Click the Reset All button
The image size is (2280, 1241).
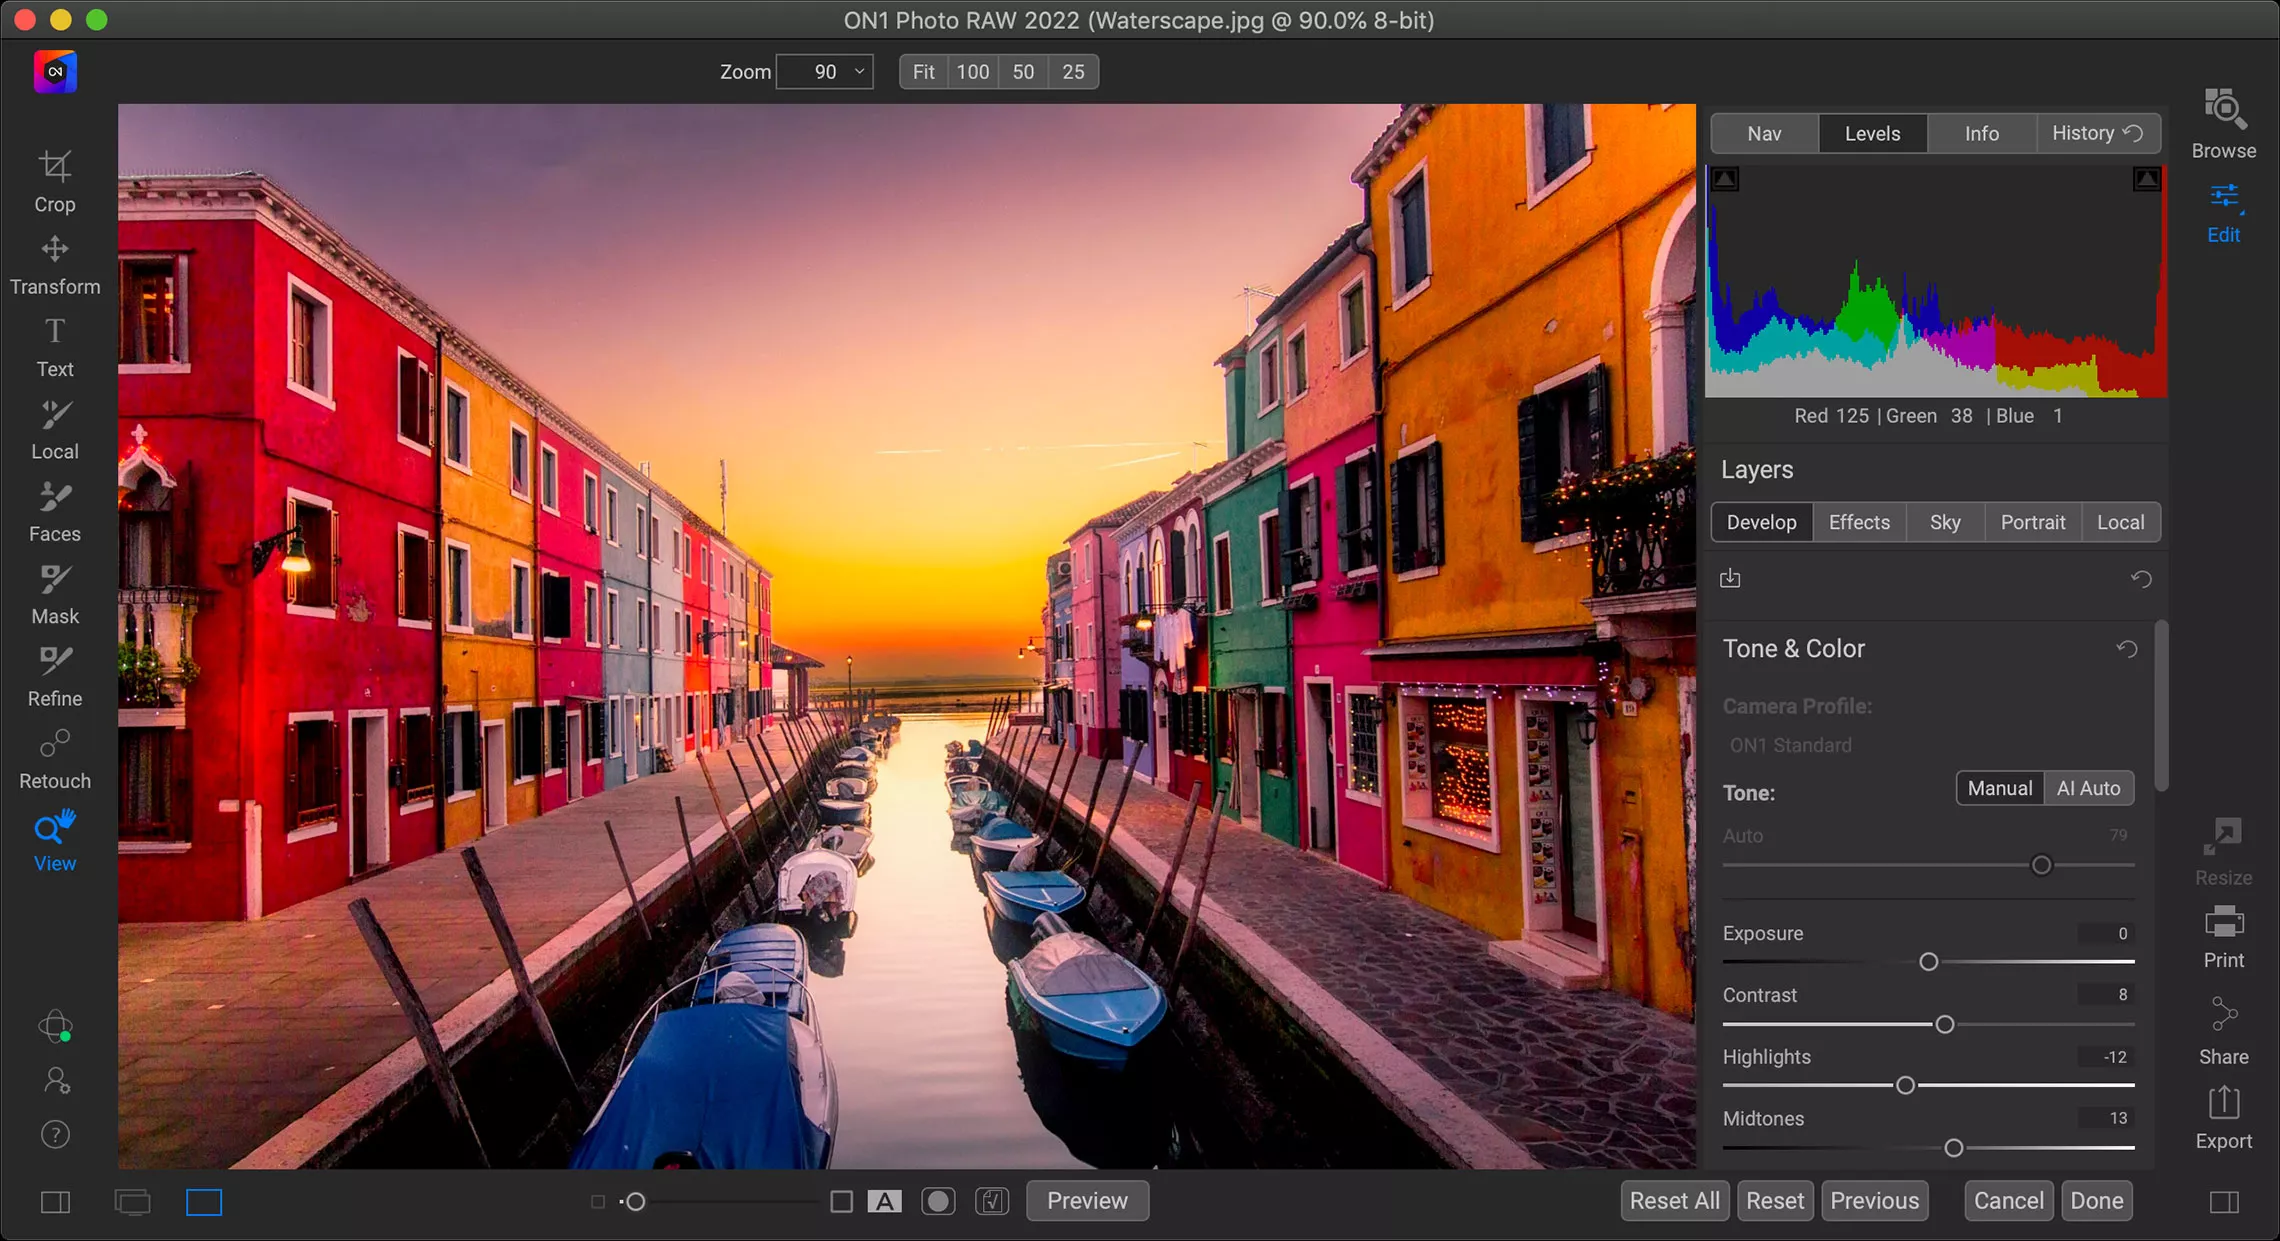pyautogui.click(x=1674, y=1200)
